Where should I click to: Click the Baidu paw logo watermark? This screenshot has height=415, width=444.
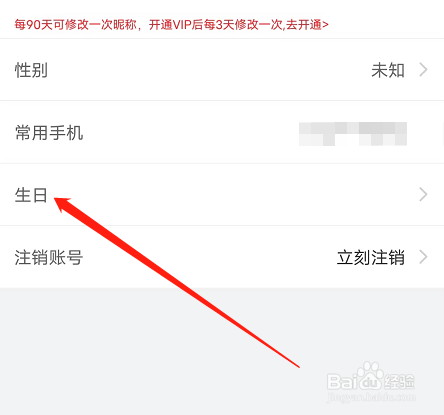[x=369, y=376]
